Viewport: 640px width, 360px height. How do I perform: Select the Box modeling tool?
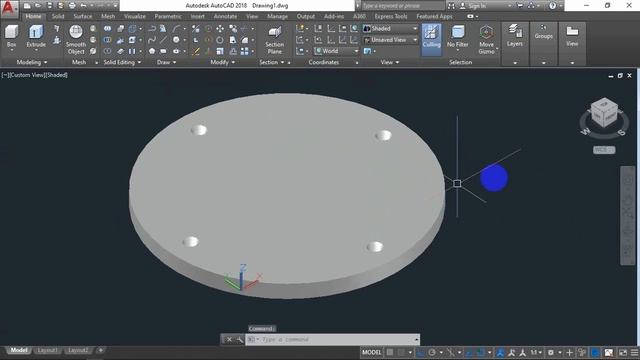tap(11, 36)
